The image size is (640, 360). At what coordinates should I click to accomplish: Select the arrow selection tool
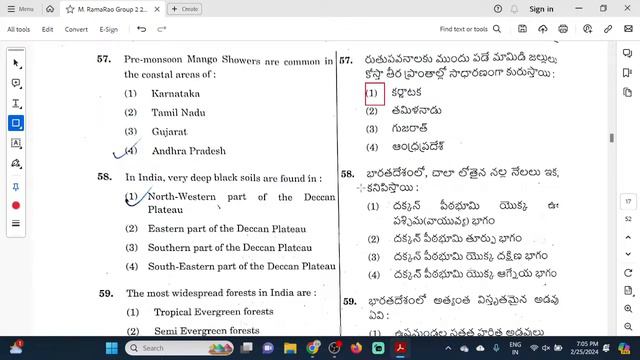tap(16, 63)
